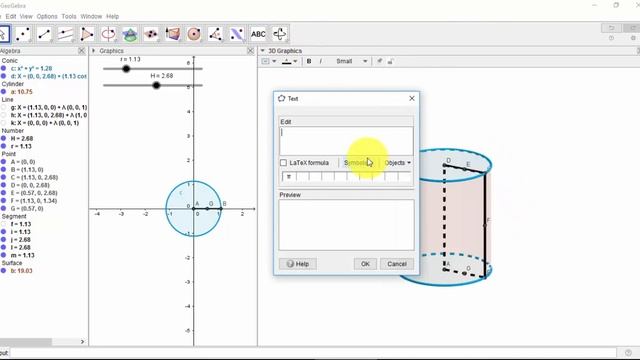Image resolution: width=640 pixels, height=360 pixels.
Task: Open the first style bar dropdown arrow
Action: (274, 61)
